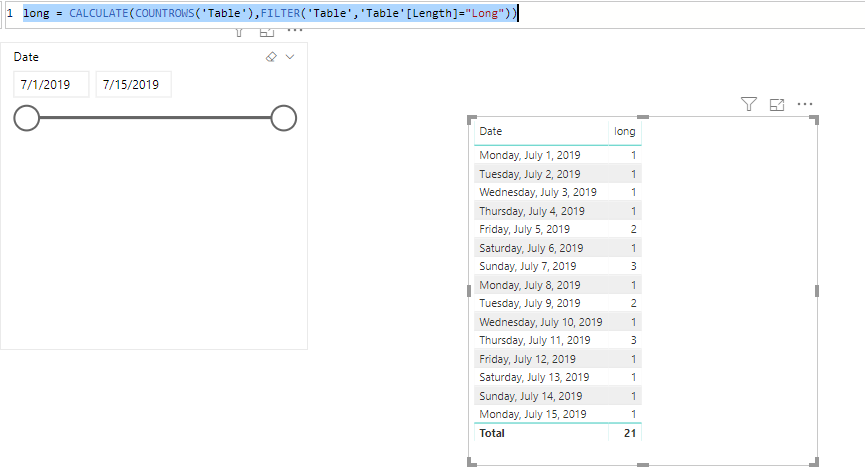Select the left handle of the date slider

click(x=26, y=118)
